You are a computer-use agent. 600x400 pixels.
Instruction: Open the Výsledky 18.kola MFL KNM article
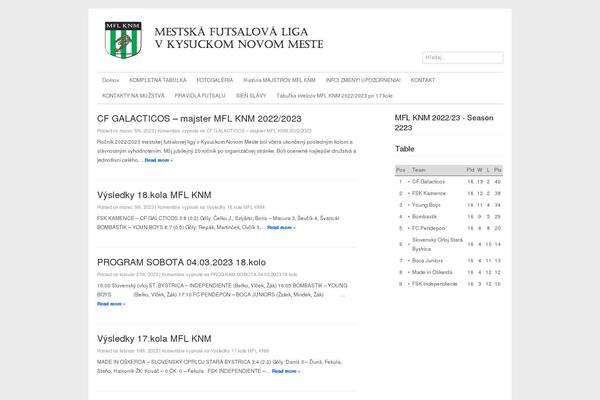(154, 195)
